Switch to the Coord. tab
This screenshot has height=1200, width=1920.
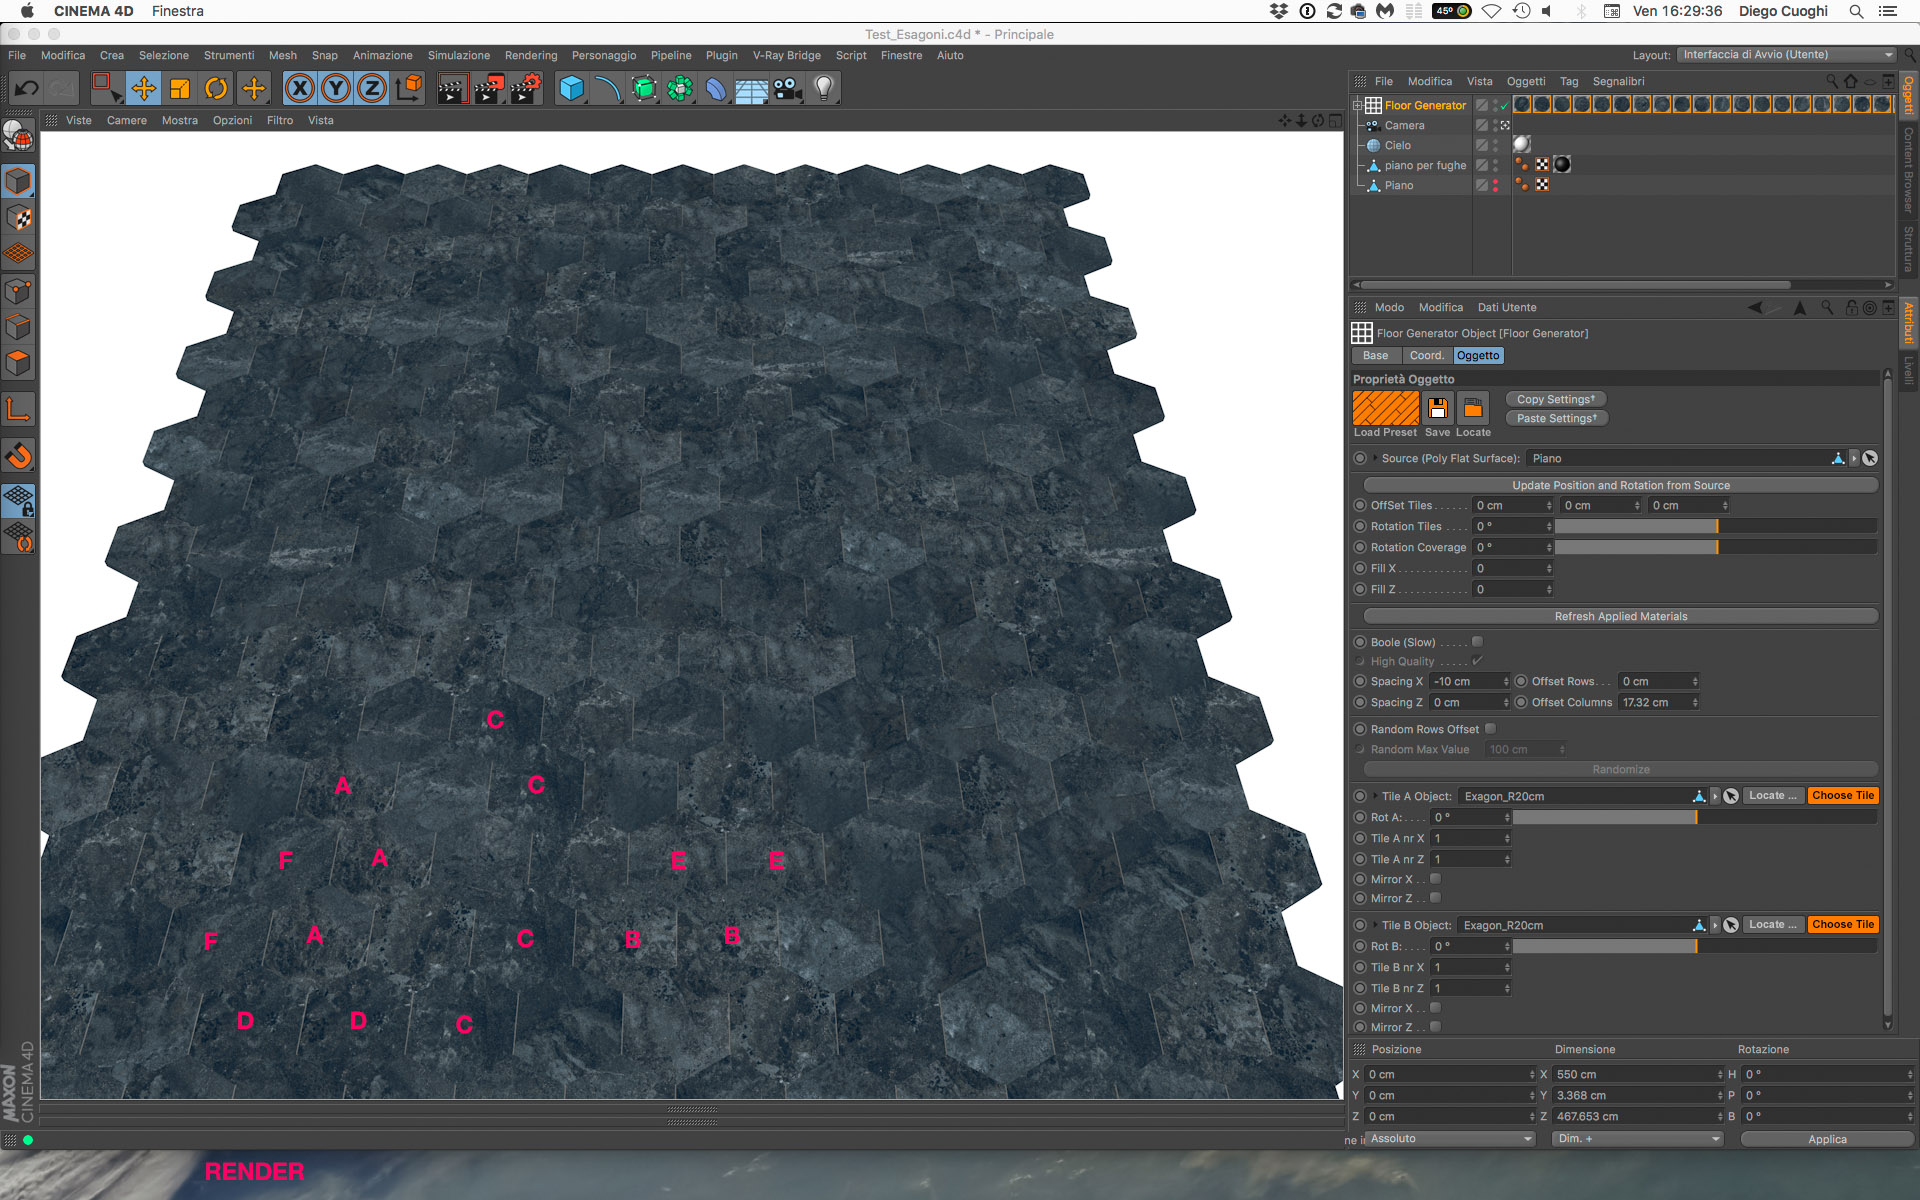1426,356
